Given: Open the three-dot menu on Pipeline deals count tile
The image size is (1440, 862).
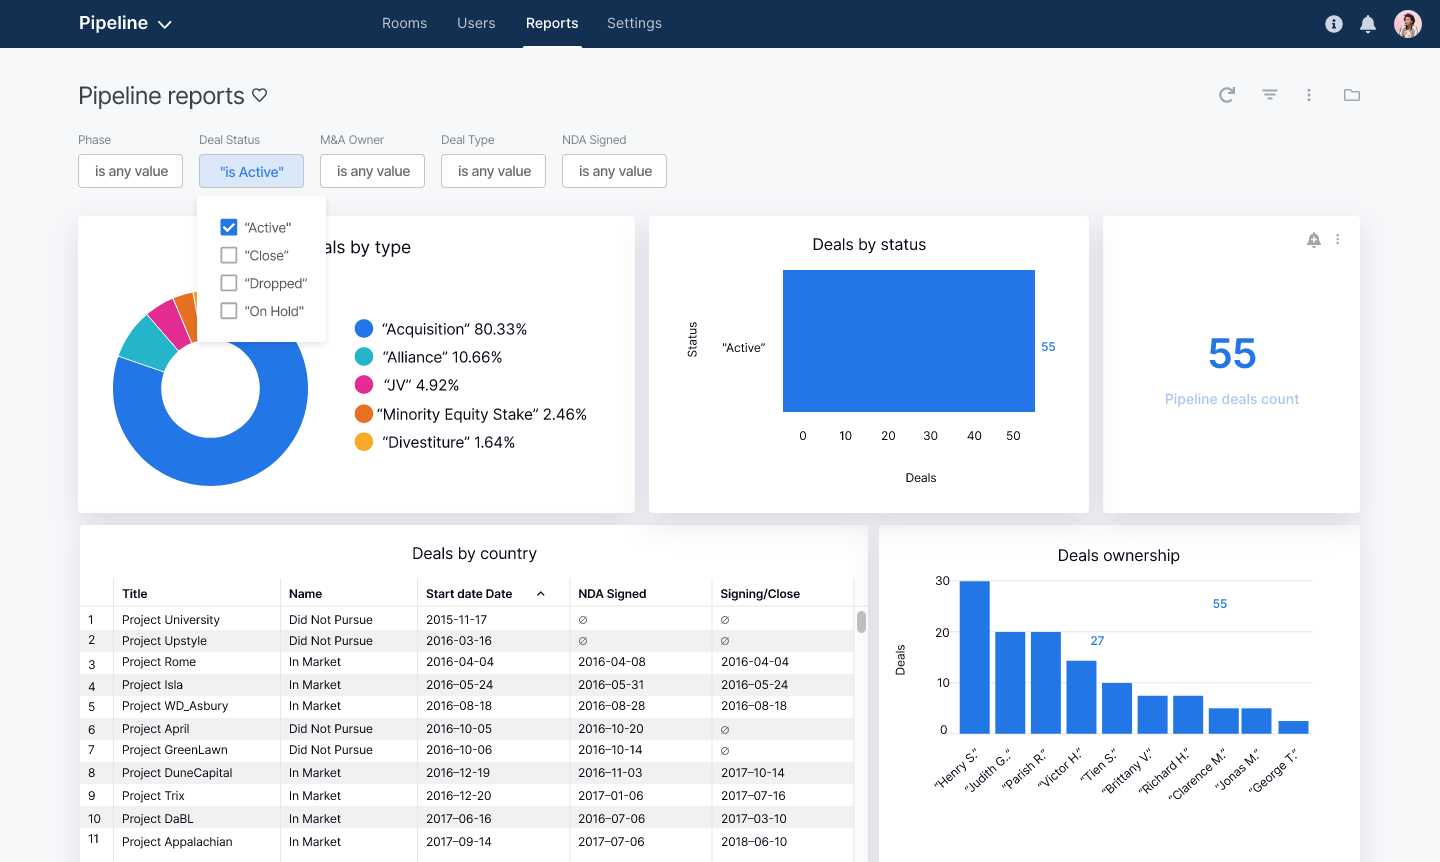Looking at the screenshot, I should 1338,239.
